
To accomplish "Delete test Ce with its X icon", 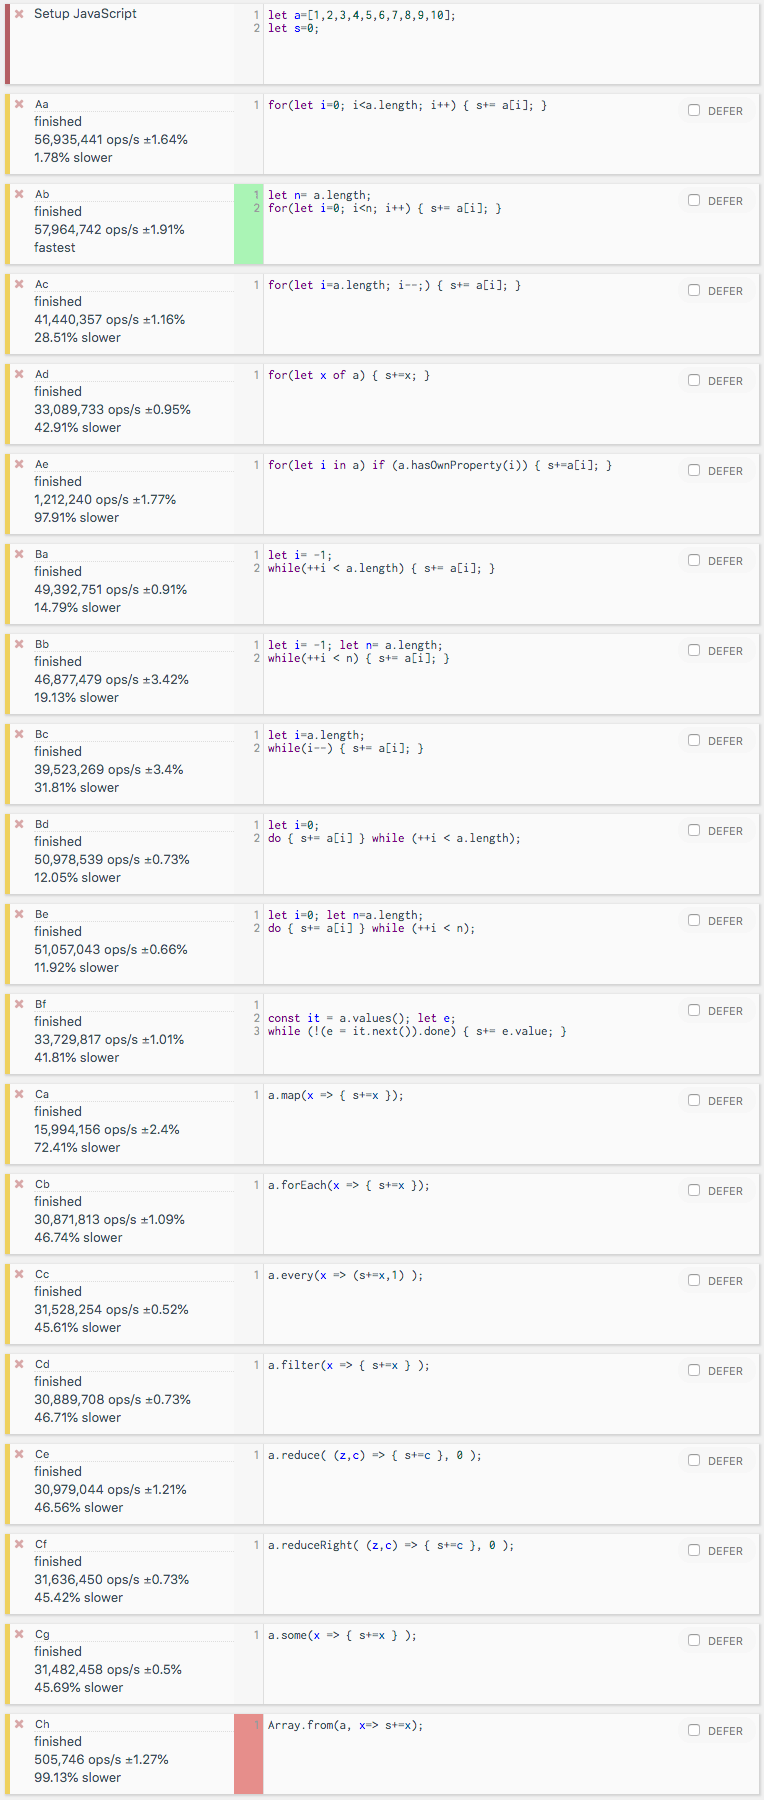I will (x=19, y=1453).
